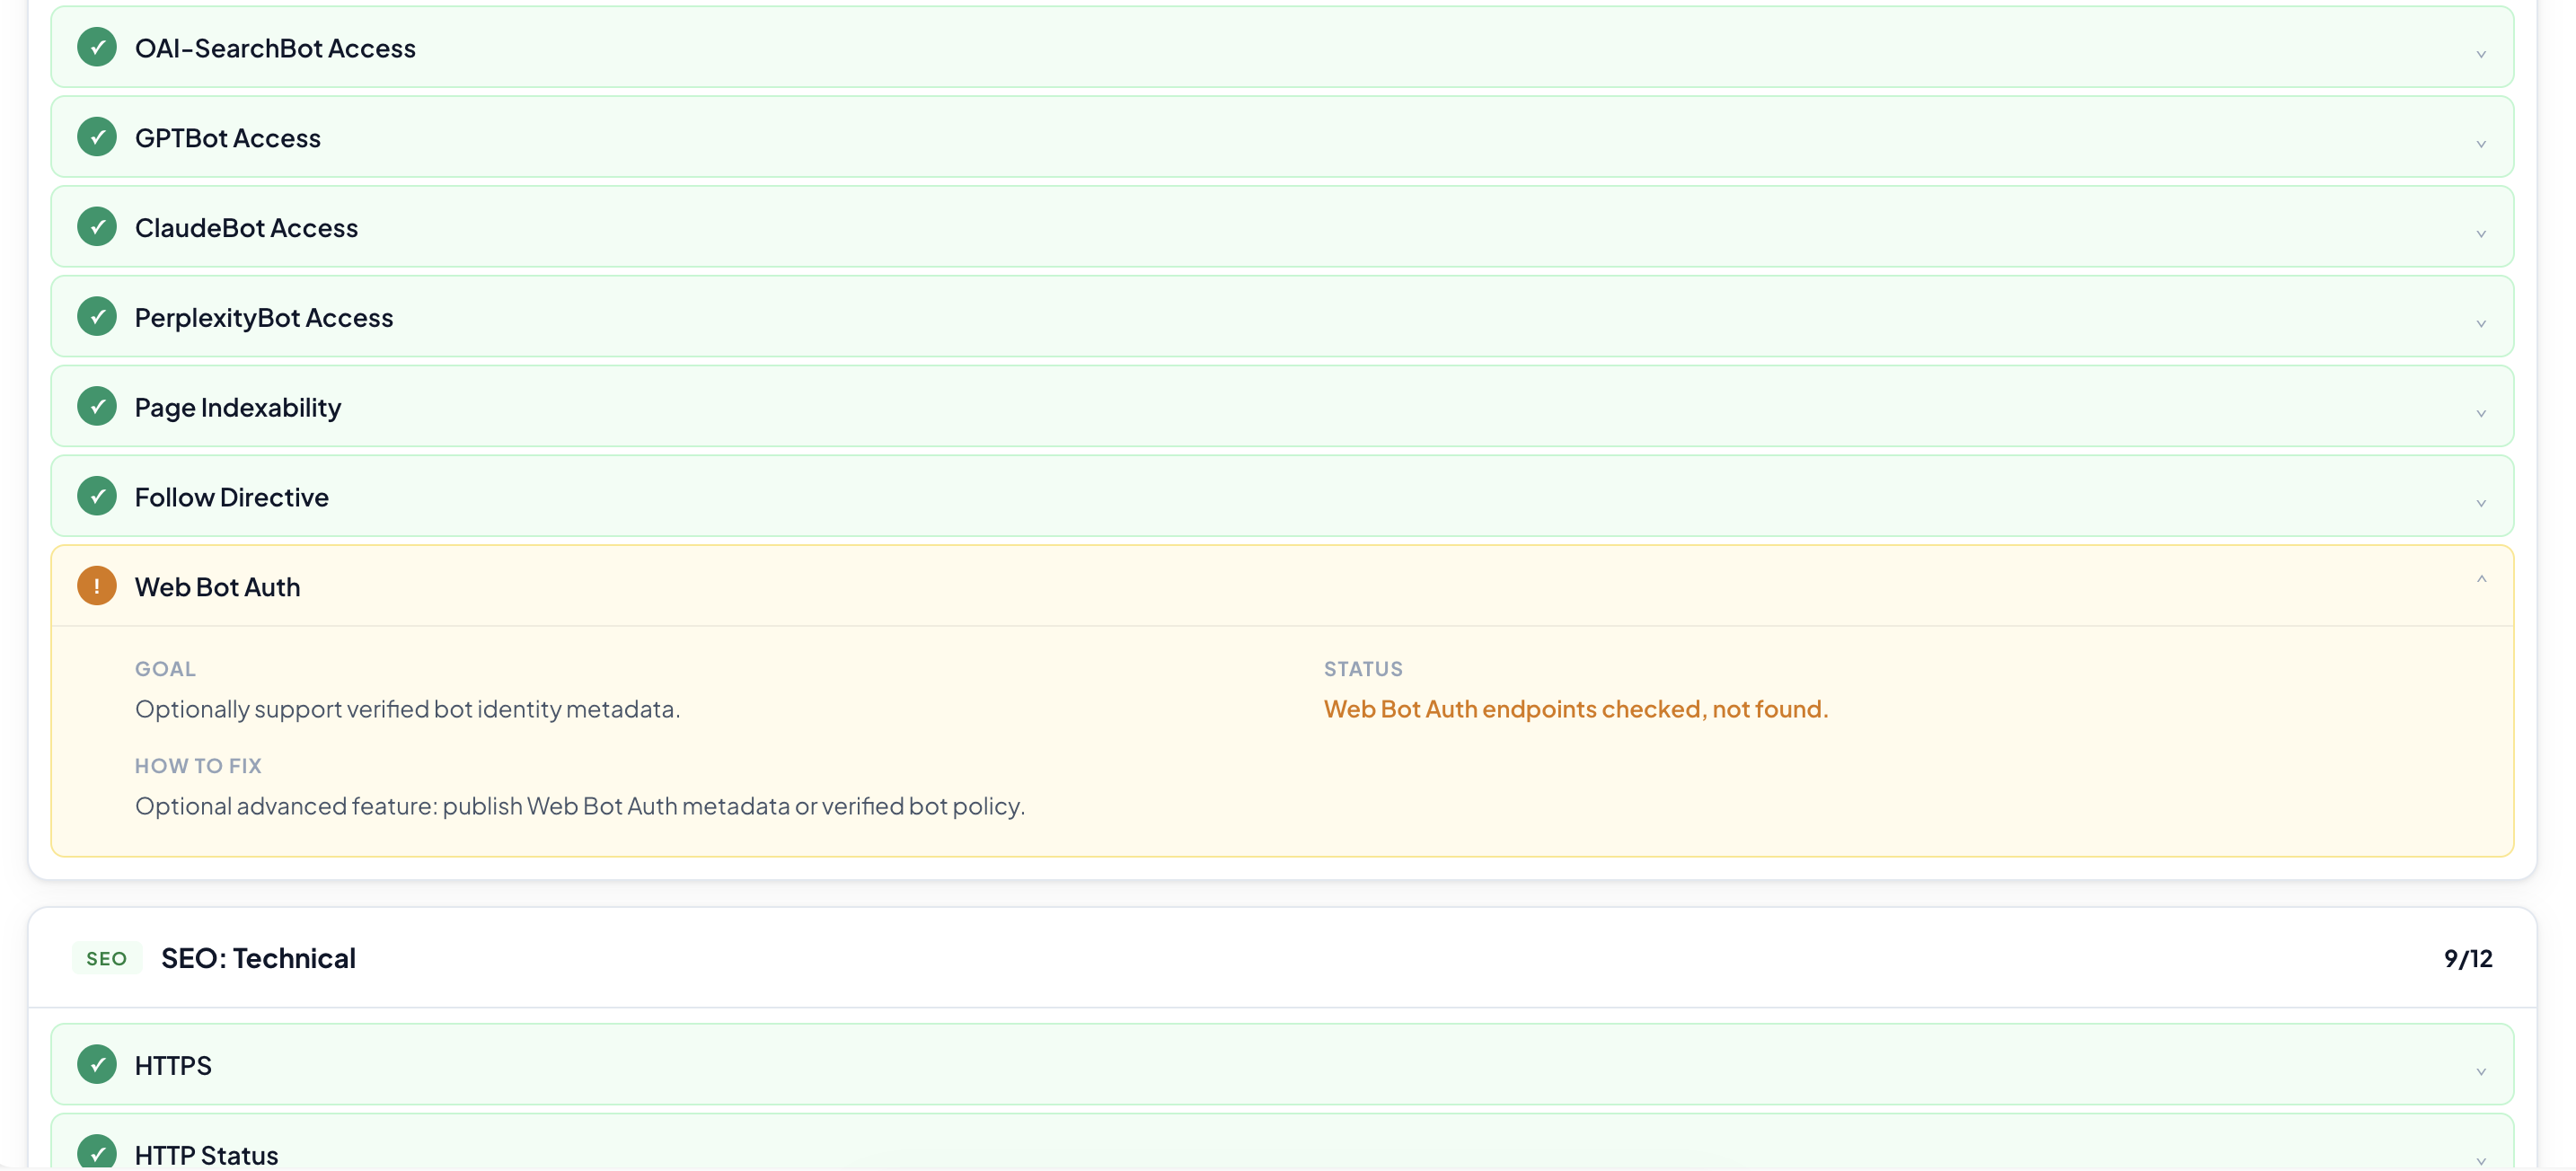Click the green check icon beside Page Indexability

click(x=97, y=407)
